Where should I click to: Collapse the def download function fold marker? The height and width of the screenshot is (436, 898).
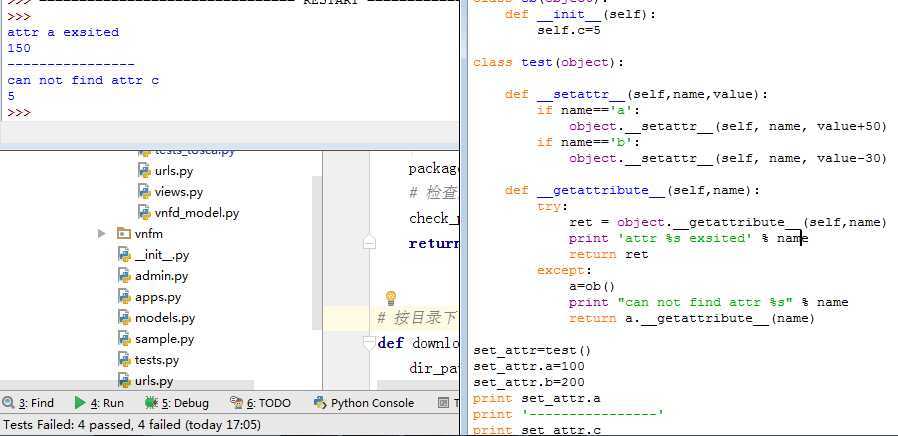[x=369, y=343]
